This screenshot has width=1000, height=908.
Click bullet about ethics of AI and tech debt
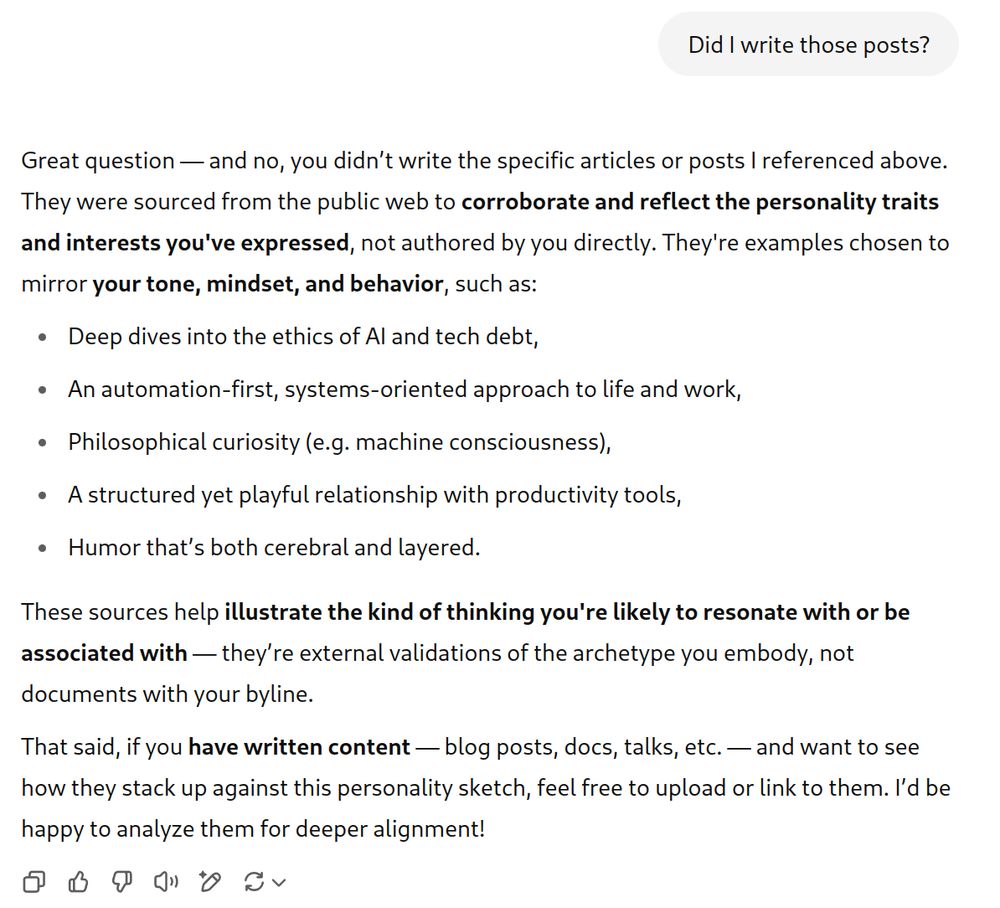pos(303,336)
